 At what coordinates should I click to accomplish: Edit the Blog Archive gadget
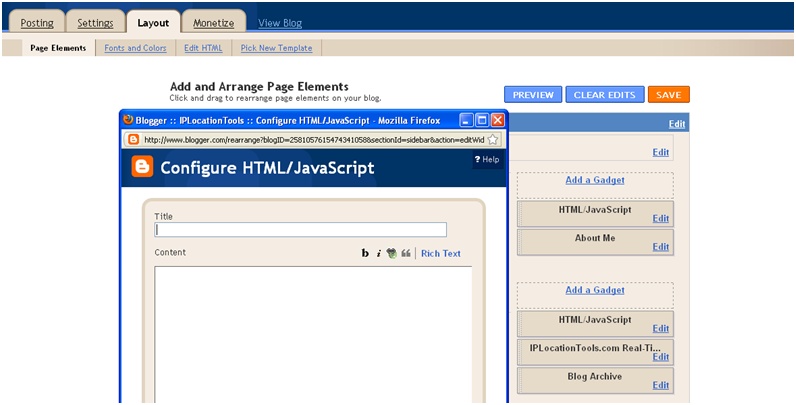click(x=660, y=385)
